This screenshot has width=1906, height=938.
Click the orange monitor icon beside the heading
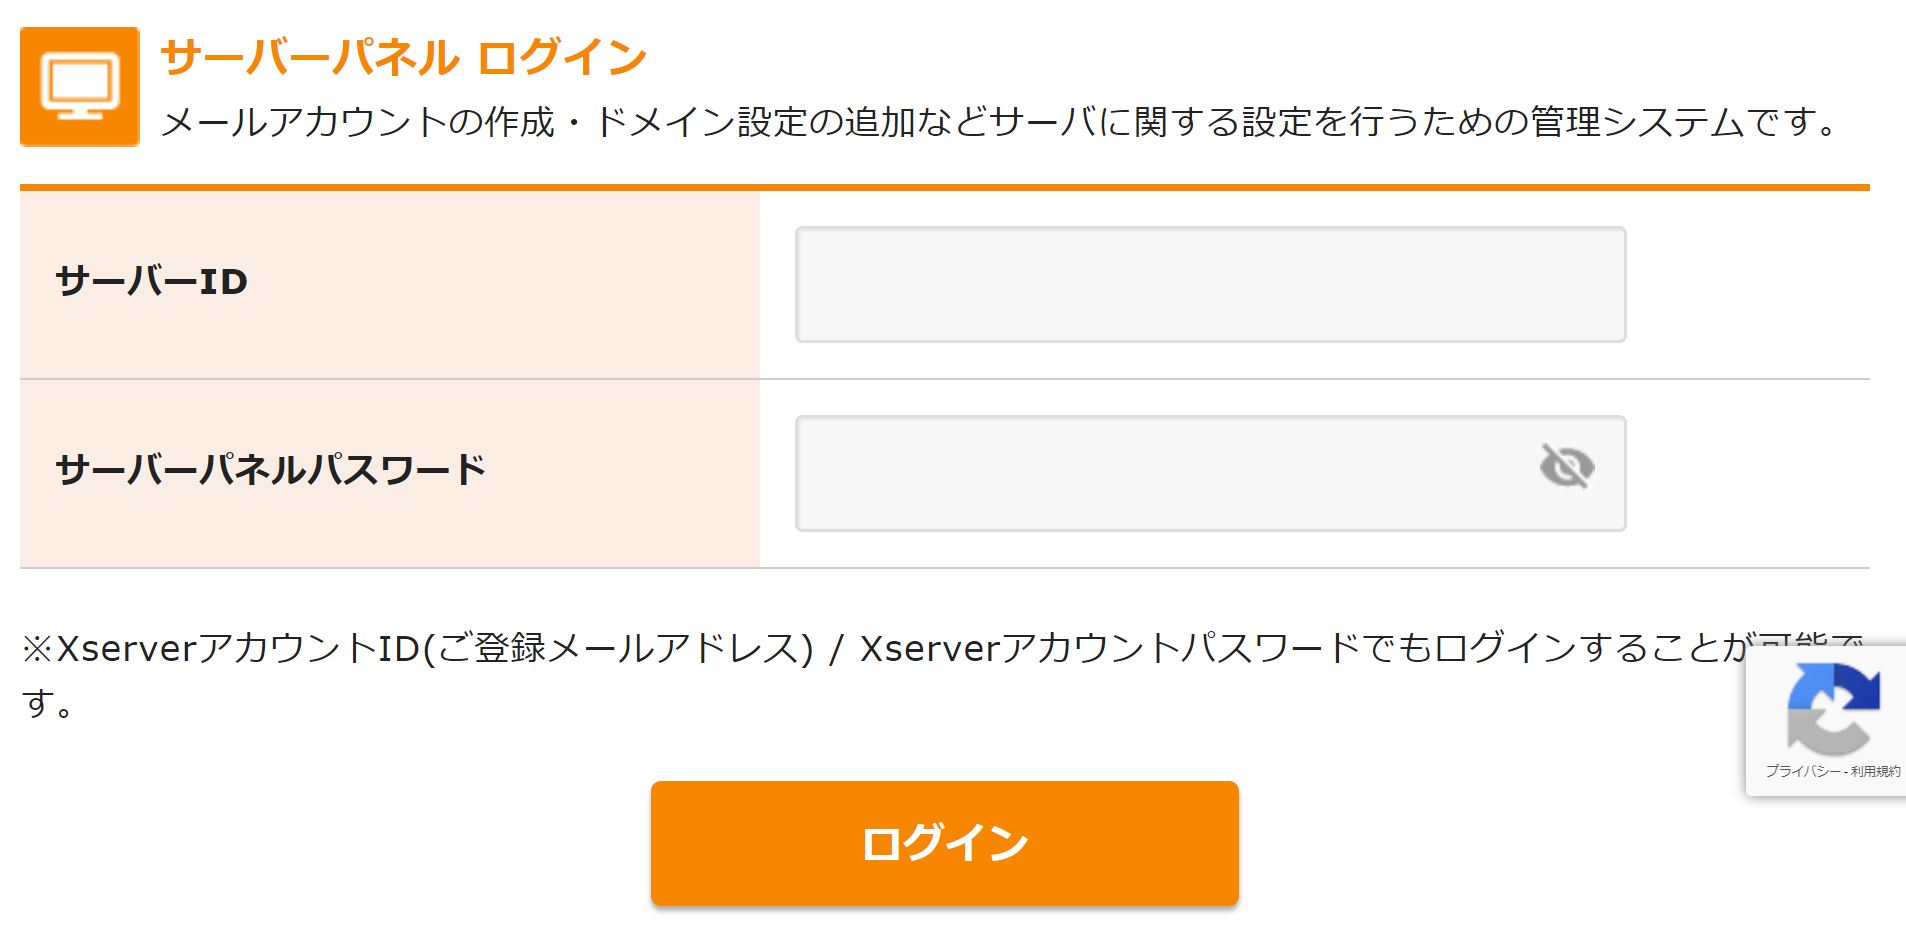tap(80, 86)
